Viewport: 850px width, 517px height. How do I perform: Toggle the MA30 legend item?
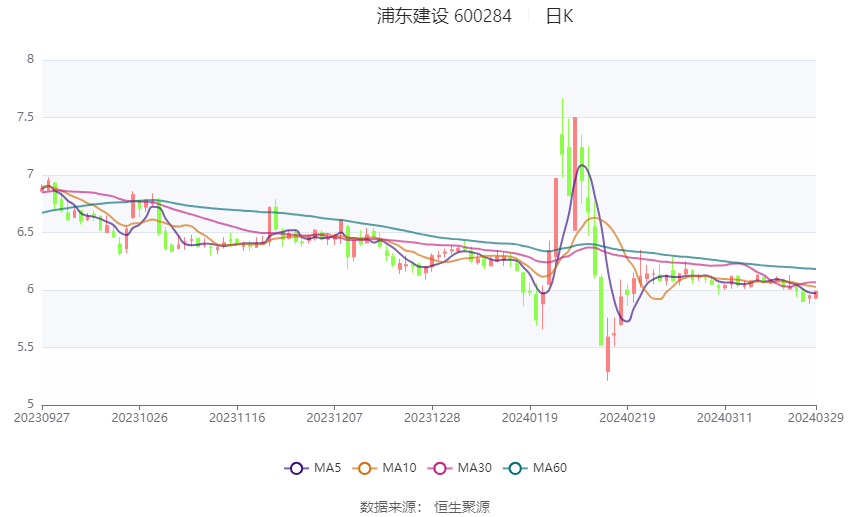click(x=460, y=468)
